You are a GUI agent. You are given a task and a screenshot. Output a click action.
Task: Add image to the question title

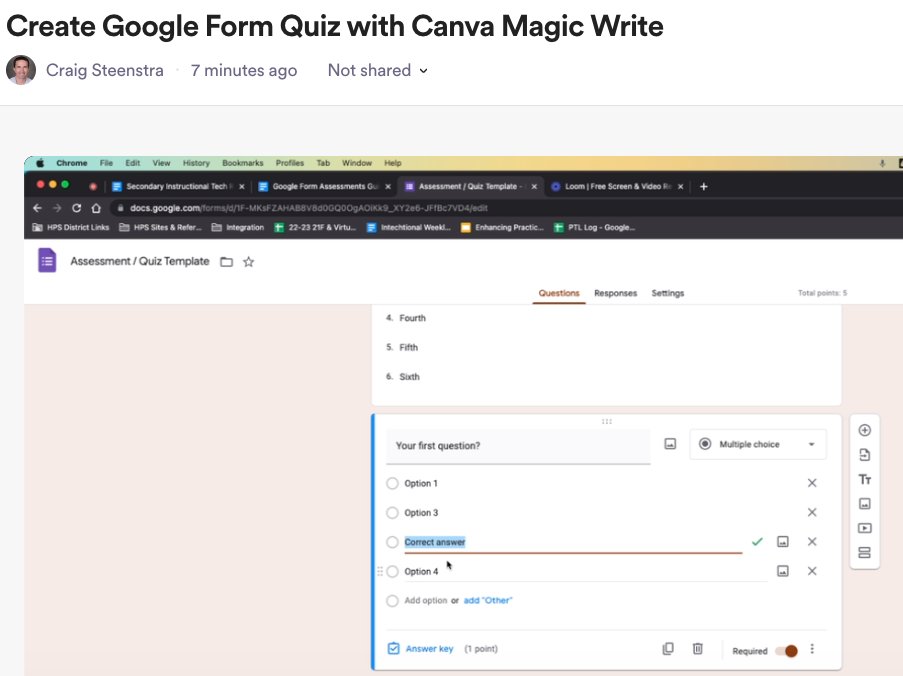670,444
